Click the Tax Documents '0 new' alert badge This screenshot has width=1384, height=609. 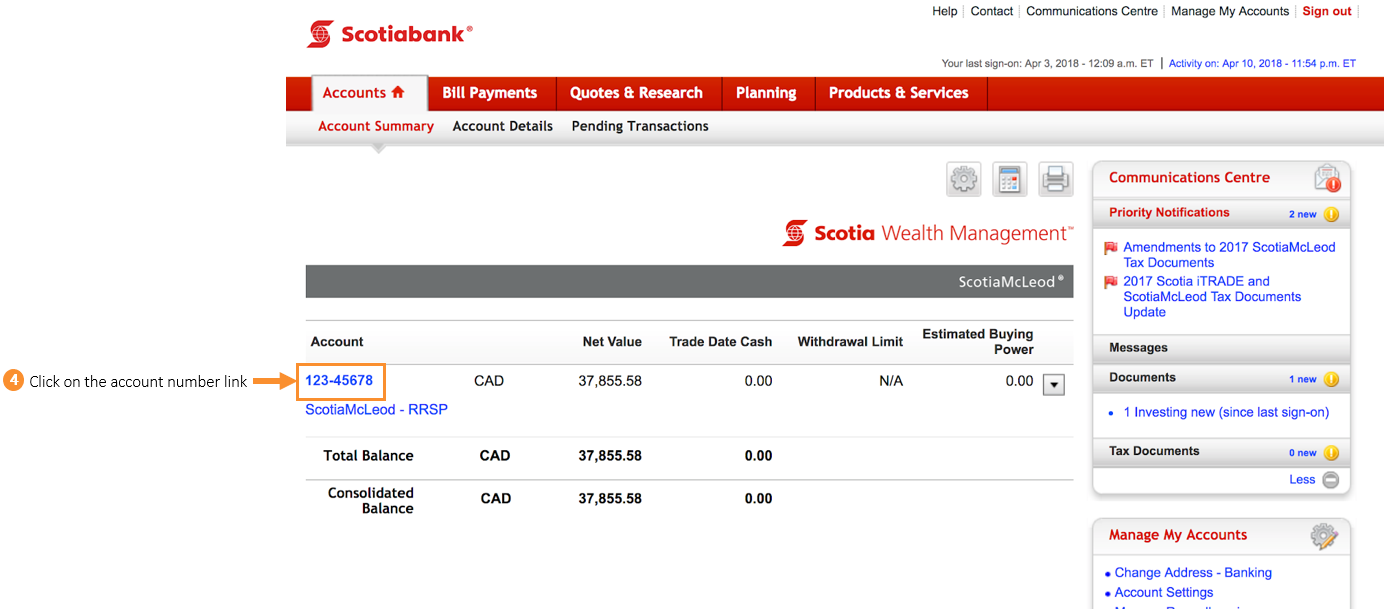click(1330, 452)
